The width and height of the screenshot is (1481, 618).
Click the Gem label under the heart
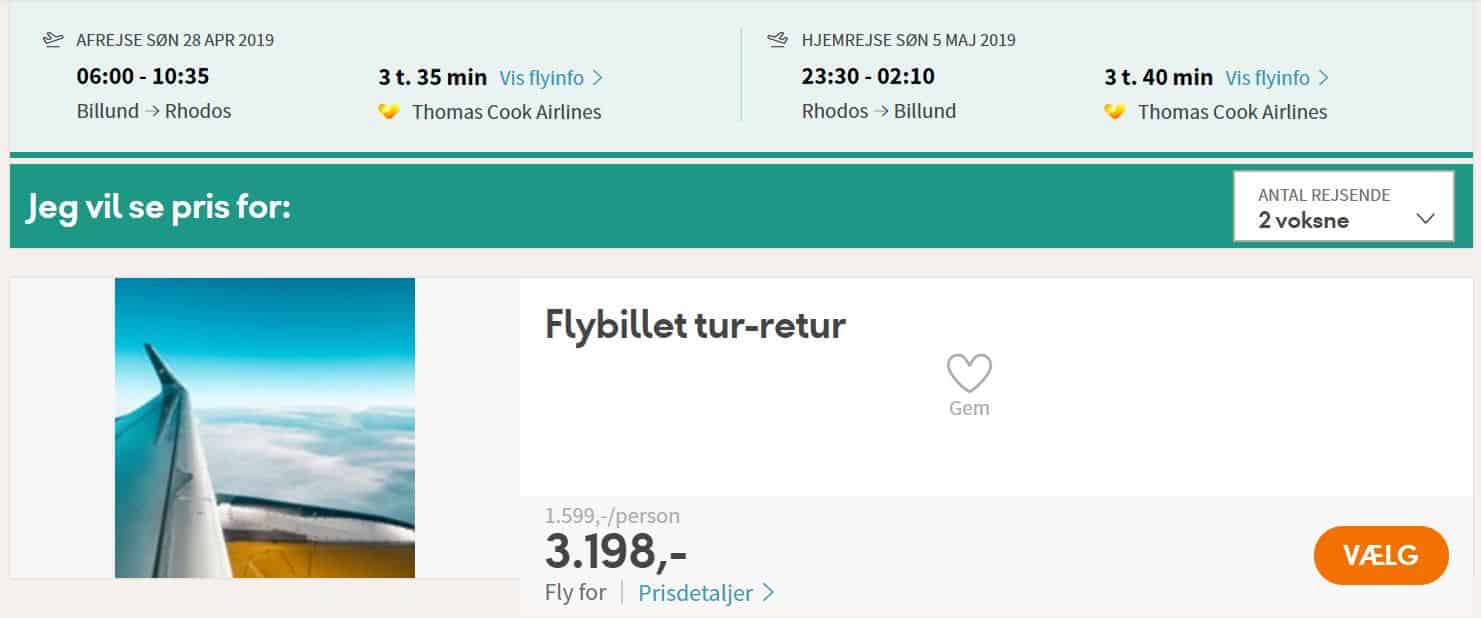tap(969, 408)
